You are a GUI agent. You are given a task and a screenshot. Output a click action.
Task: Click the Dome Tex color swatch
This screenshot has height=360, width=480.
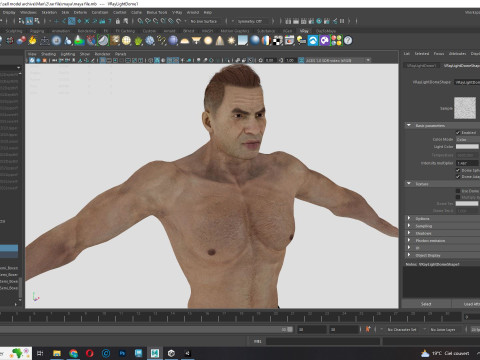coord(467,203)
